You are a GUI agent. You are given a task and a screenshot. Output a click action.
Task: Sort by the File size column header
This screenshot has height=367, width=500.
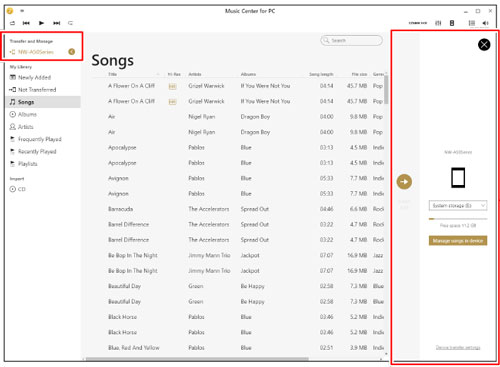pos(359,74)
